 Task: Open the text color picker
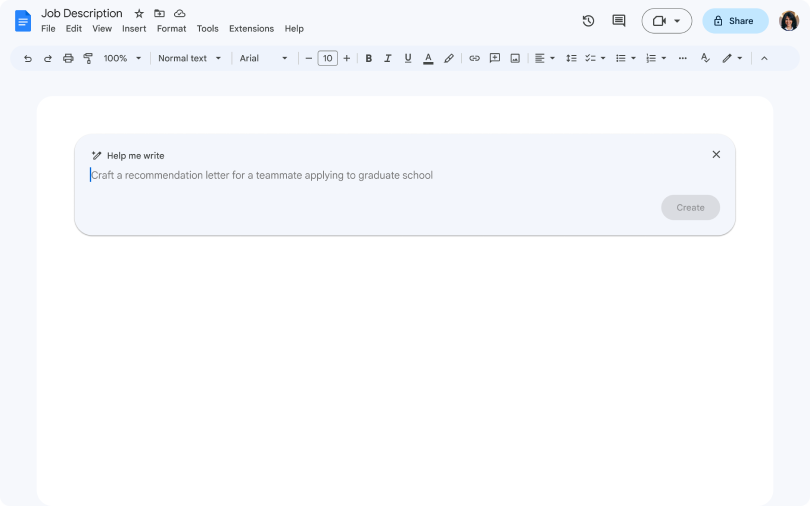coord(428,58)
